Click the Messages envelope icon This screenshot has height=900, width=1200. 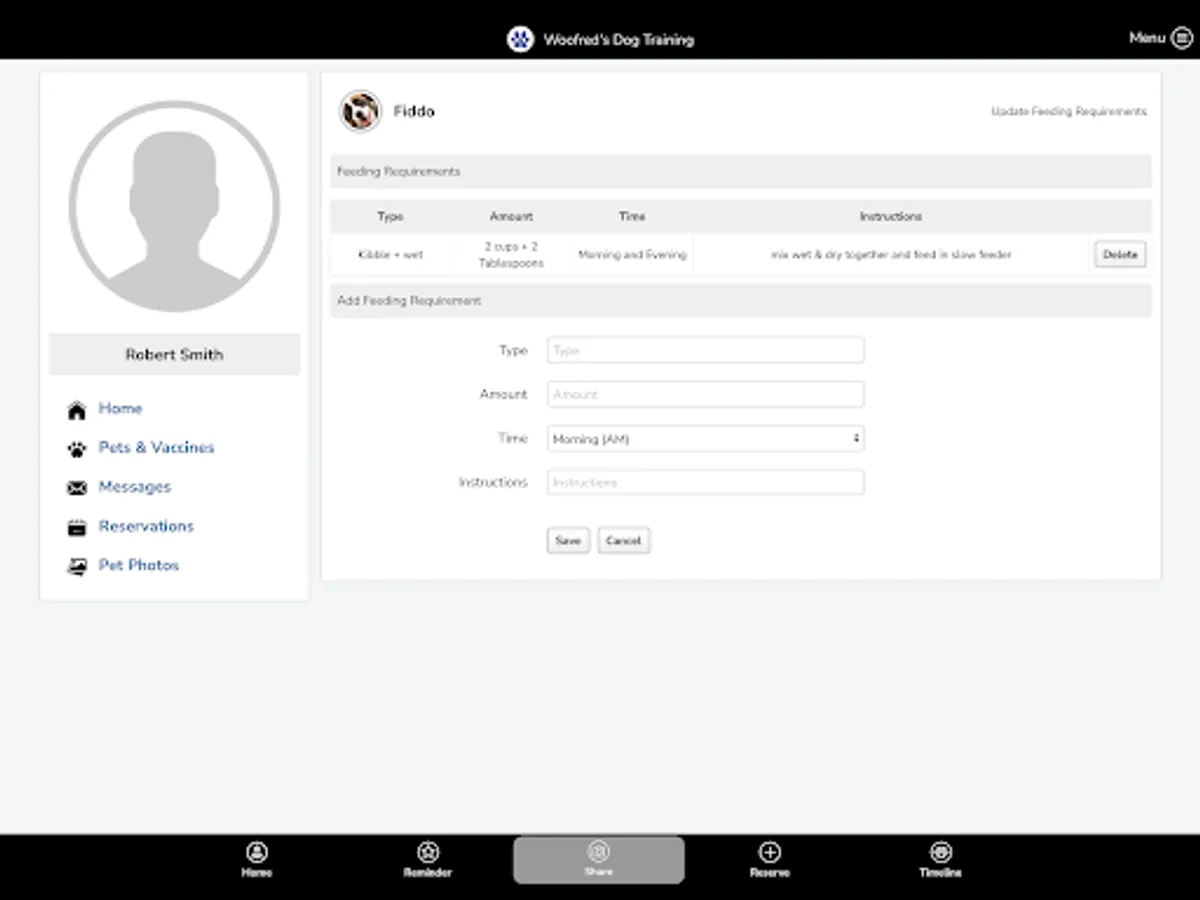coord(76,487)
